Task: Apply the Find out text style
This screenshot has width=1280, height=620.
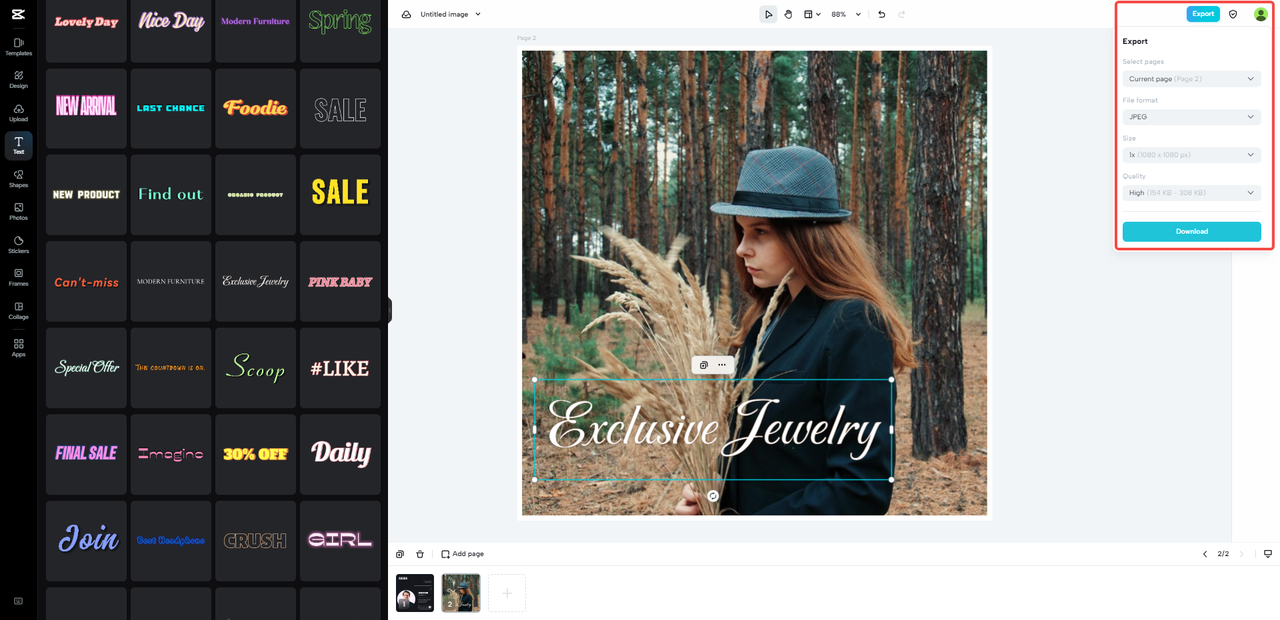Action: coord(171,194)
